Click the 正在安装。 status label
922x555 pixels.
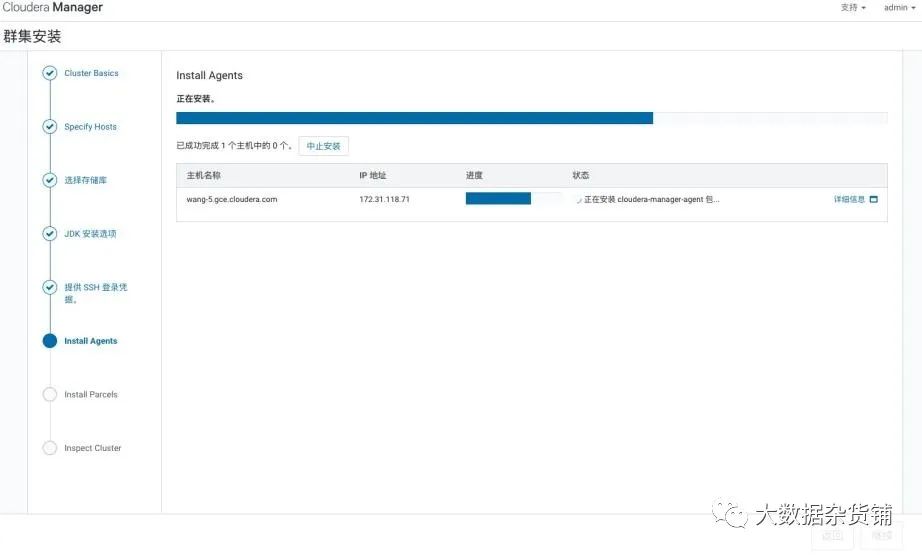(x=196, y=99)
